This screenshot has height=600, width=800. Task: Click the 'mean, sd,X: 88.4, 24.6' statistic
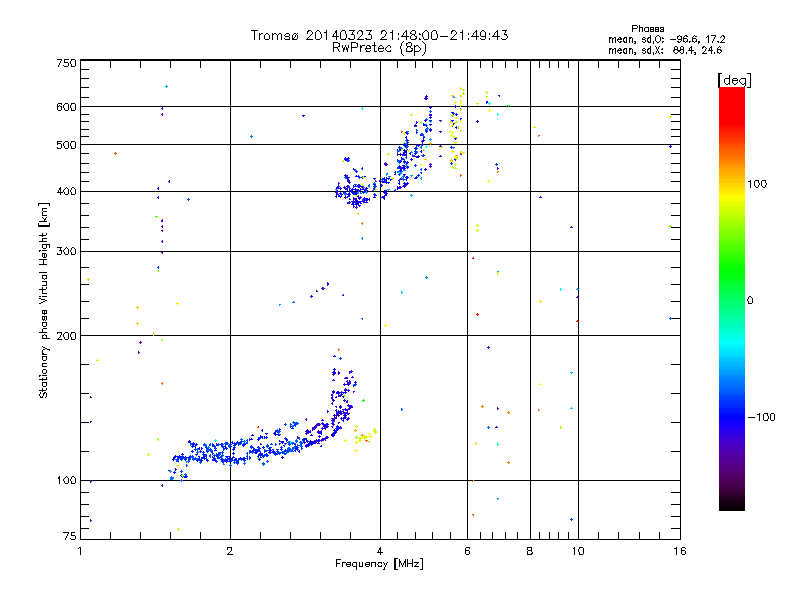665,50
